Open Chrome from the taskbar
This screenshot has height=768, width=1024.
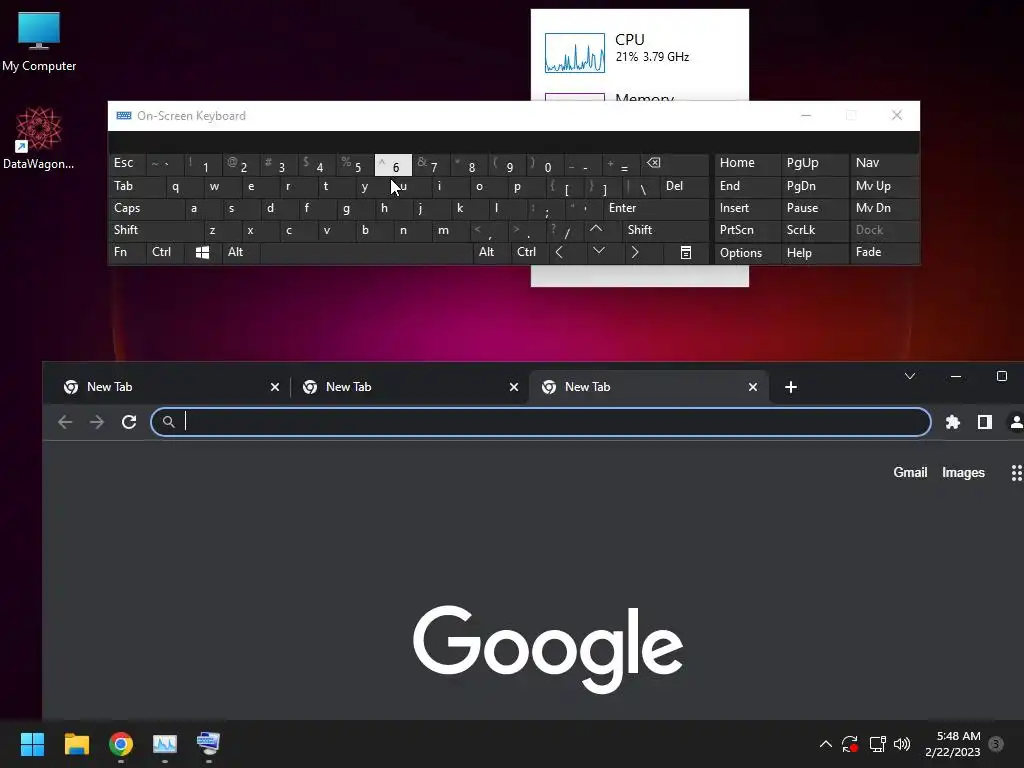tap(121, 744)
